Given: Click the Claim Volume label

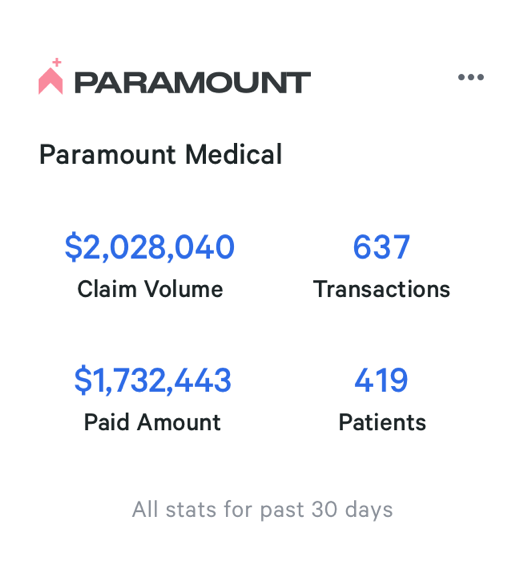Looking at the screenshot, I should [150, 289].
